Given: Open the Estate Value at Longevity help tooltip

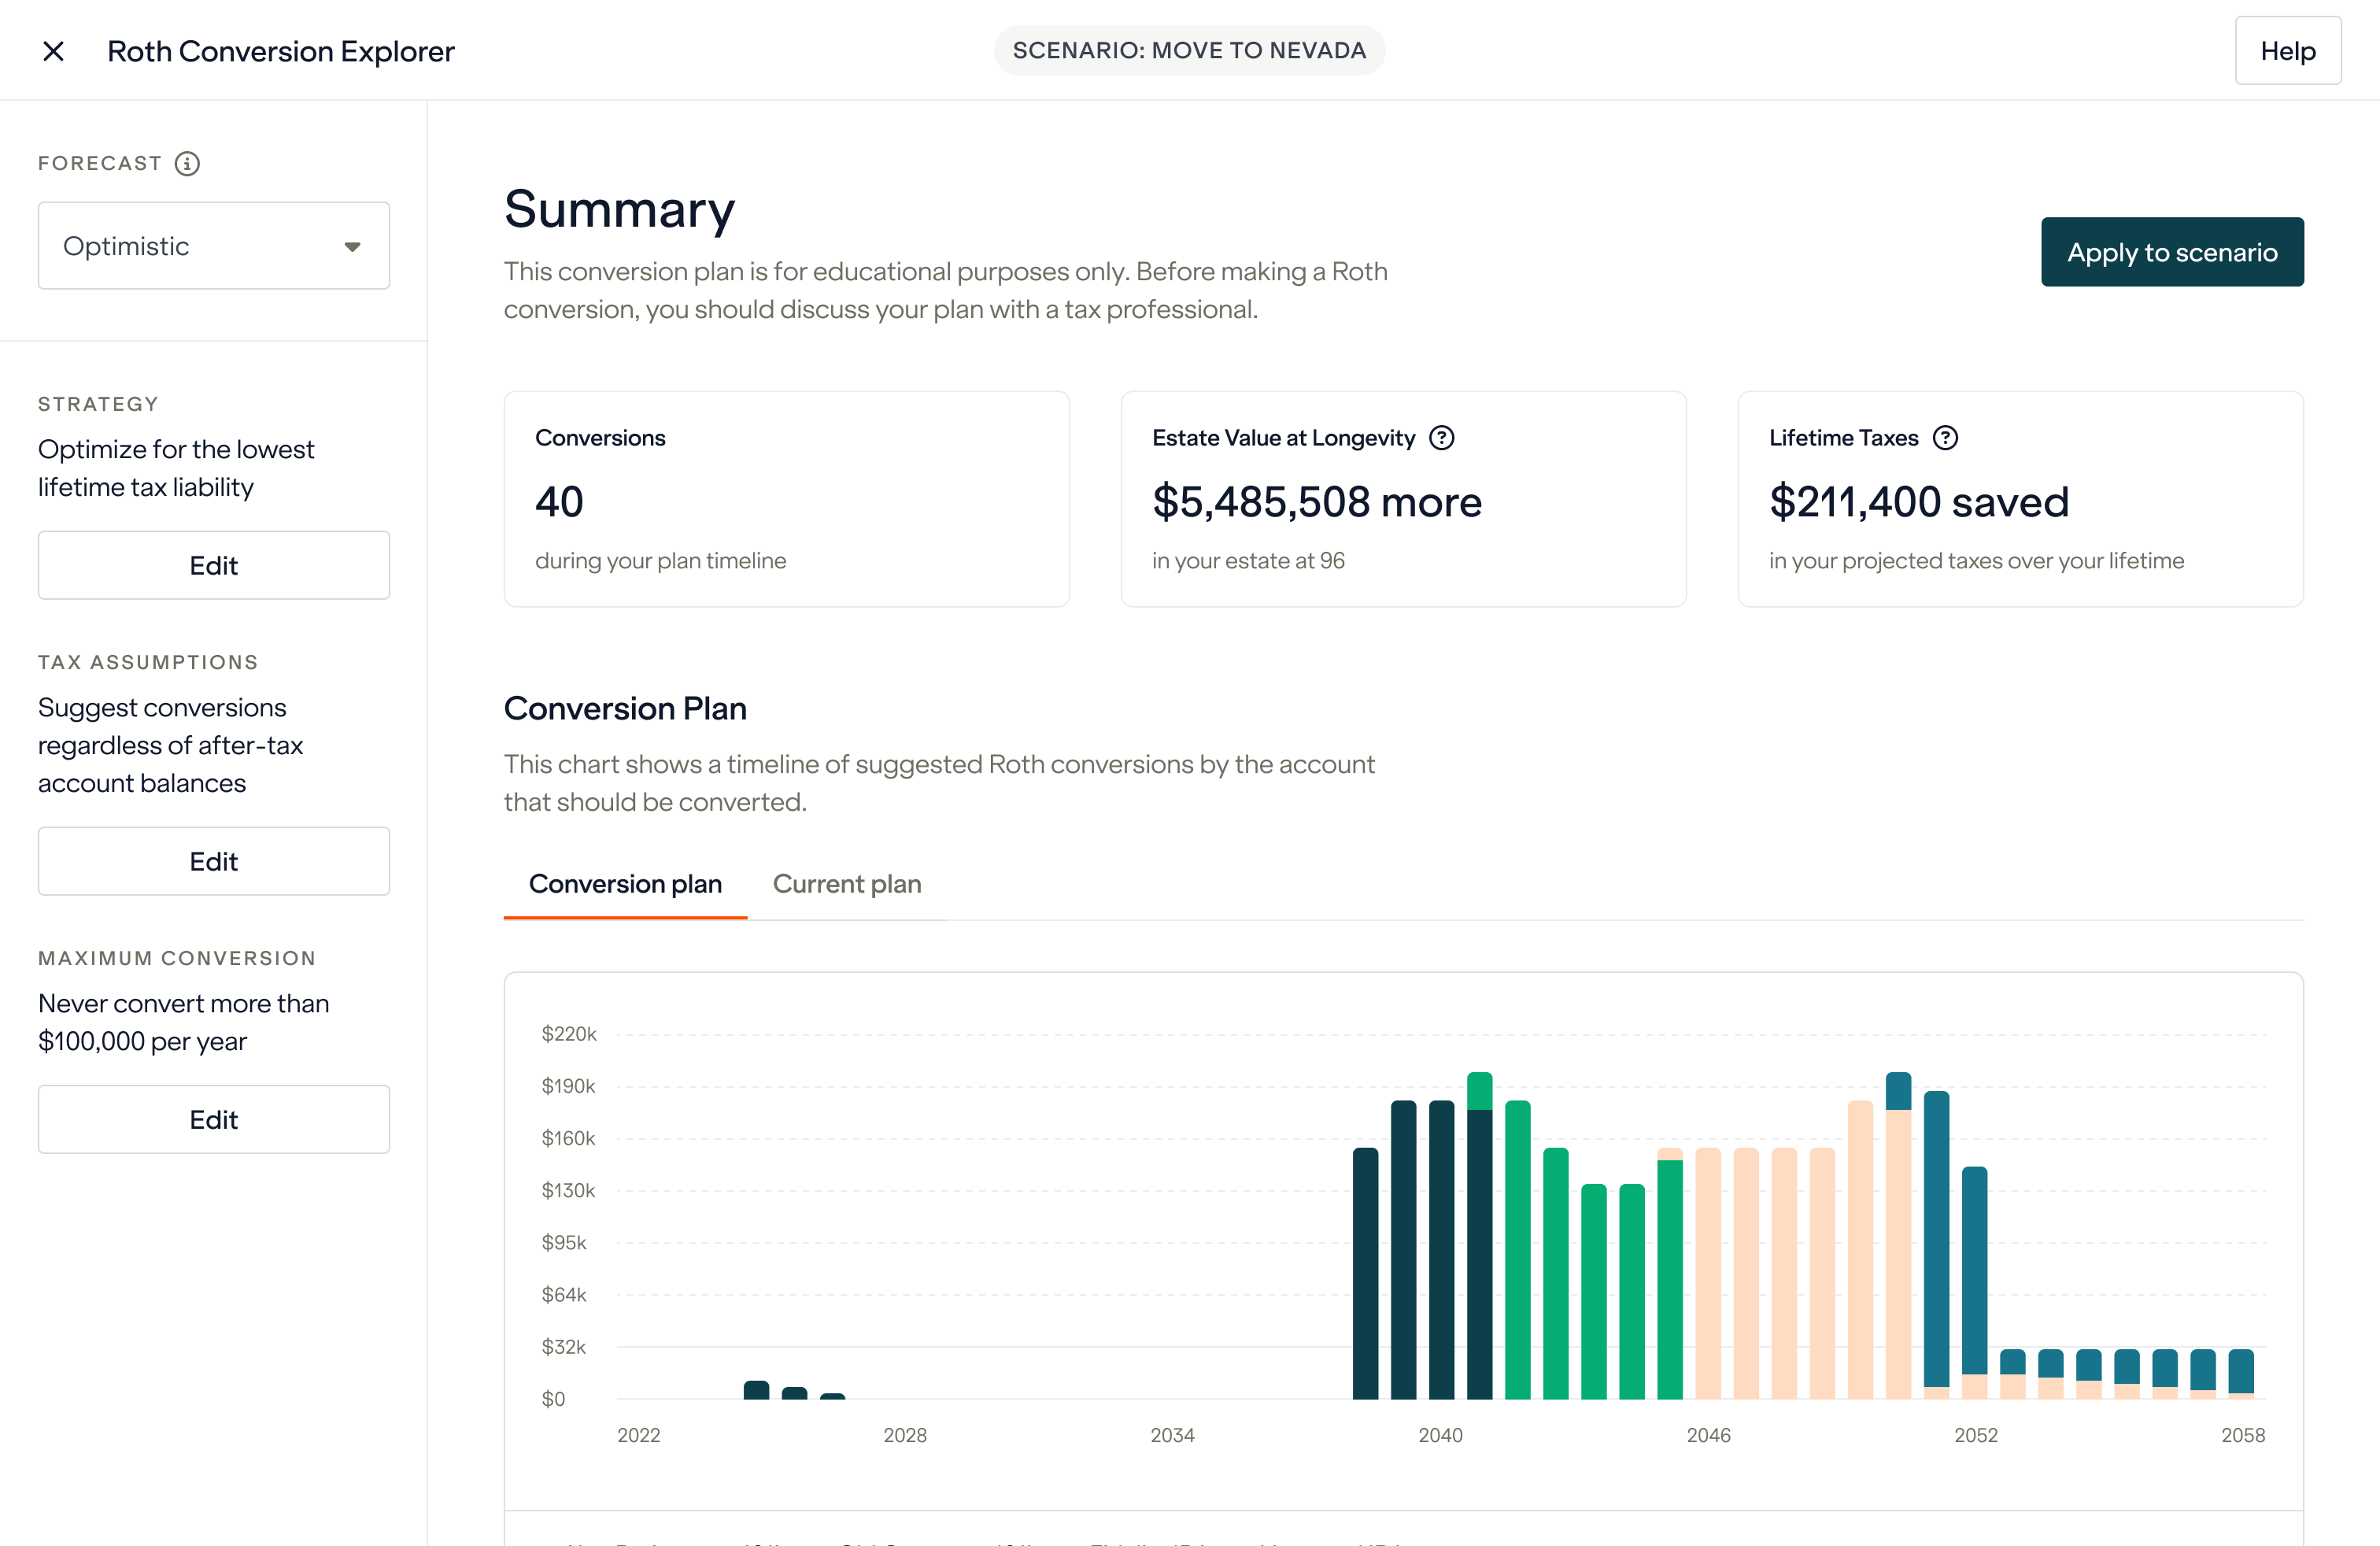Looking at the screenshot, I should tap(1442, 437).
